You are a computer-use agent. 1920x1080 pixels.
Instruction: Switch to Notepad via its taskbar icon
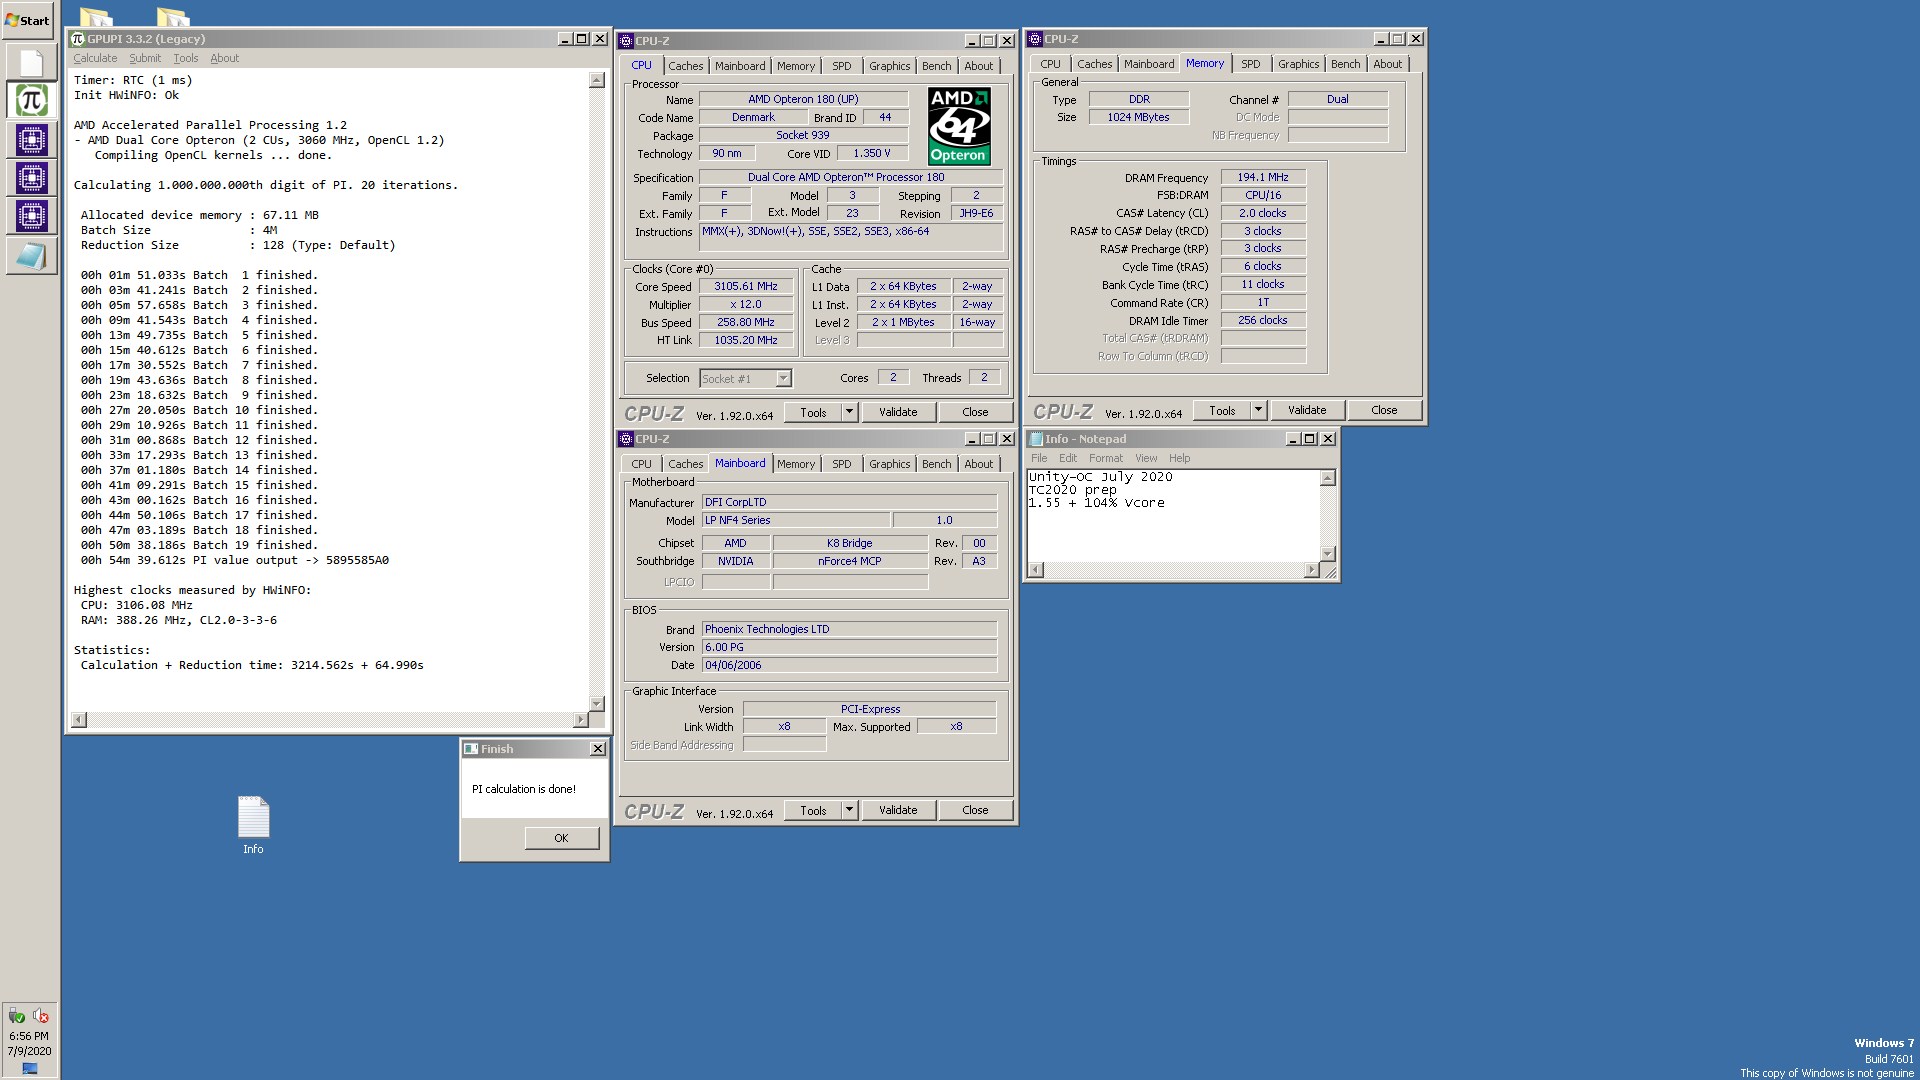(31, 256)
